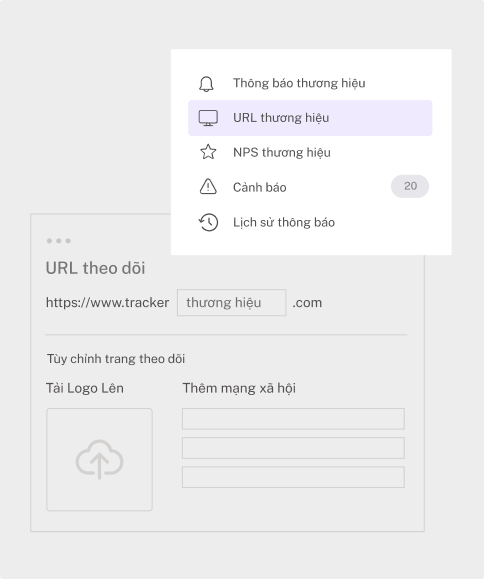
Task: Select URL thương hiệu menu item
Action: (x=310, y=118)
